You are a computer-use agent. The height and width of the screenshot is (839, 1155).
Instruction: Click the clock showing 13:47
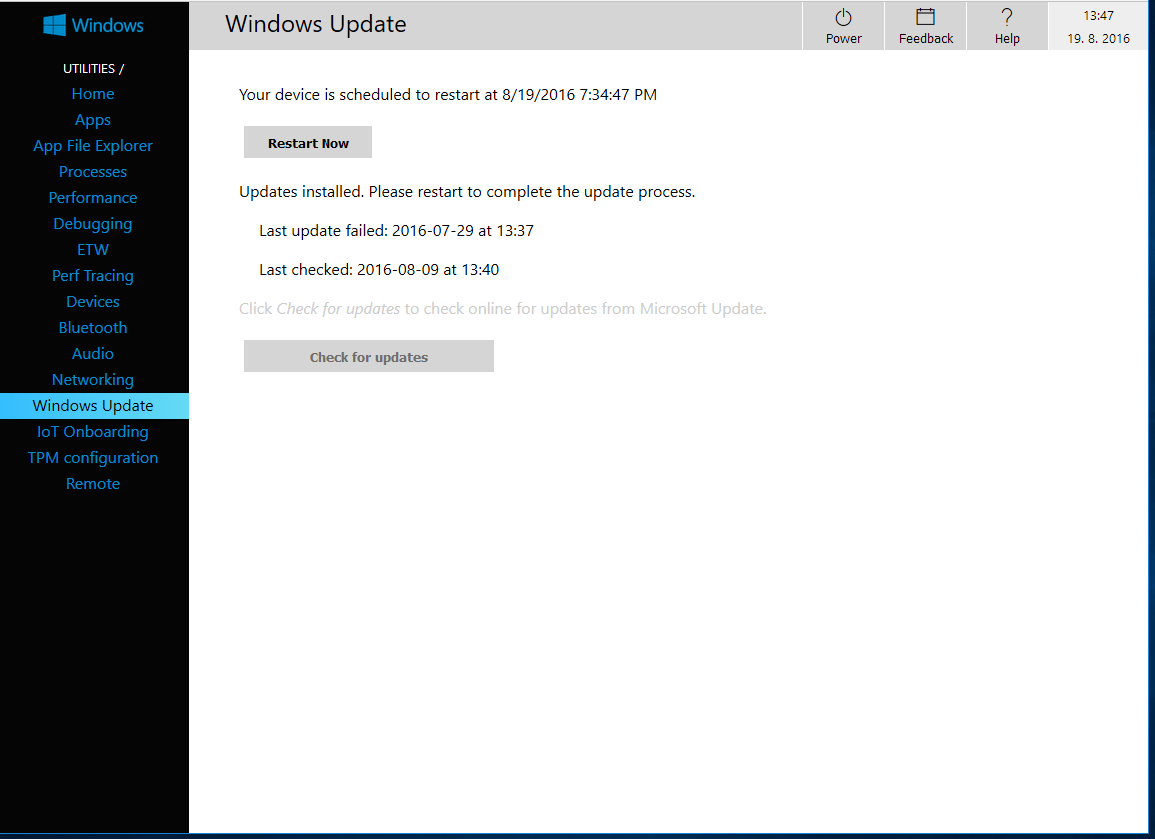pyautogui.click(x=1098, y=15)
